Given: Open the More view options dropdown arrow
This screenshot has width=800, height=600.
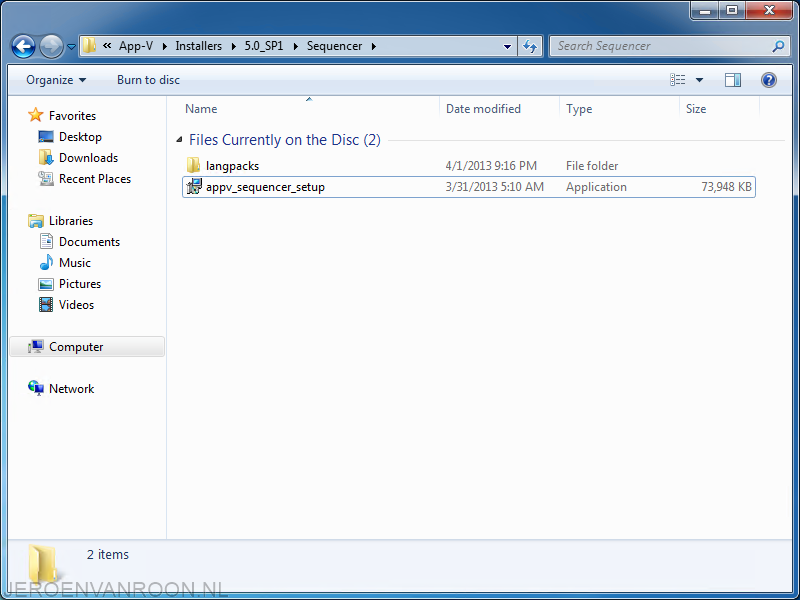Looking at the screenshot, I should pyautogui.click(x=699, y=80).
